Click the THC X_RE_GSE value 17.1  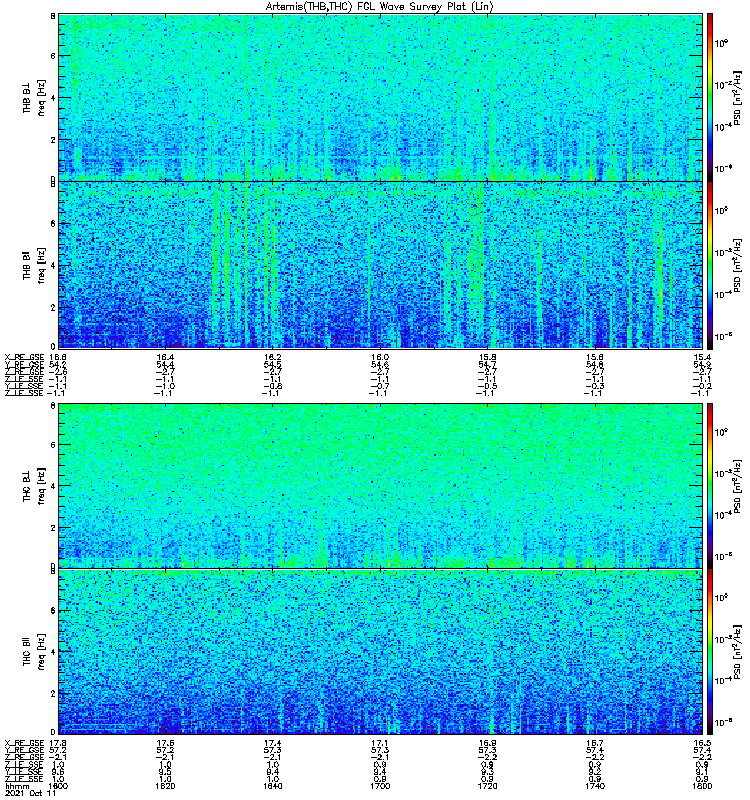(380, 743)
